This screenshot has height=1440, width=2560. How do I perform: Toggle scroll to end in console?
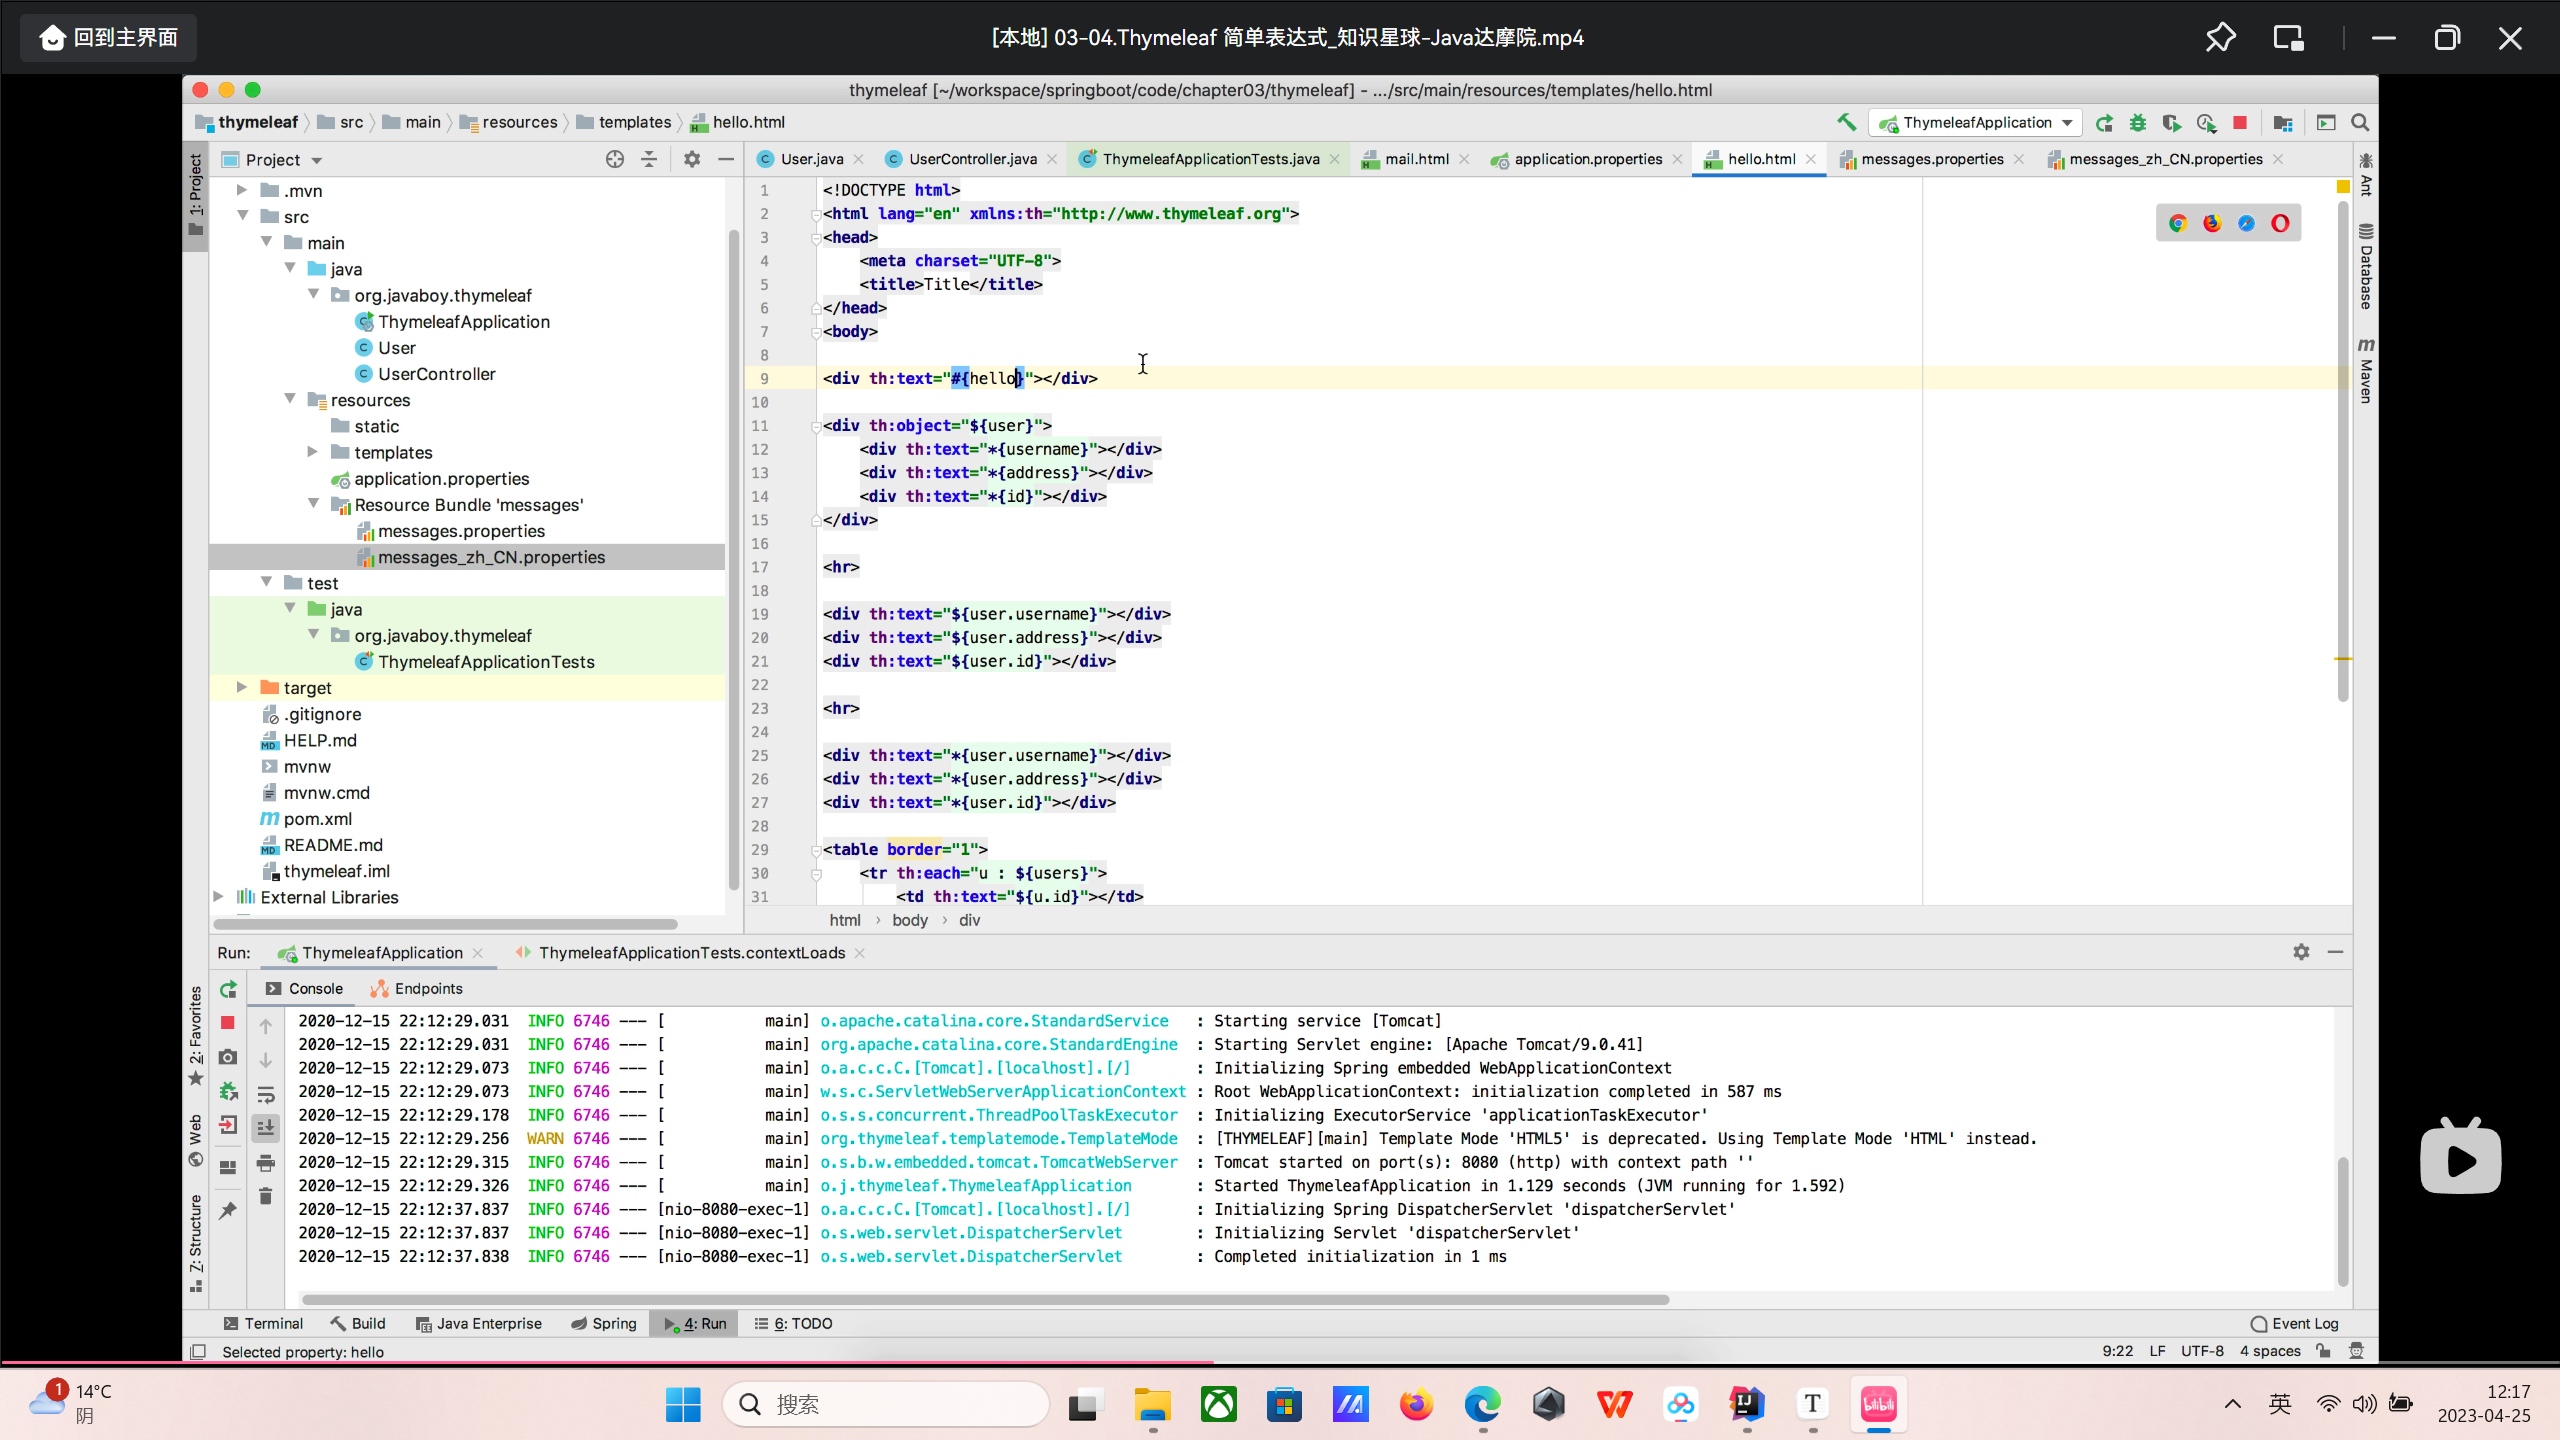[x=265, y=1128]
